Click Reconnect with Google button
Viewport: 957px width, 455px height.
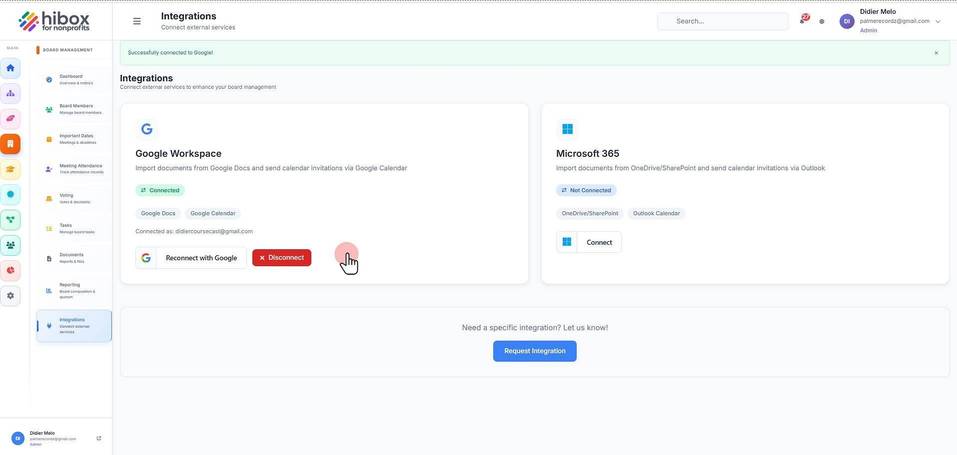tap(191, 258)
